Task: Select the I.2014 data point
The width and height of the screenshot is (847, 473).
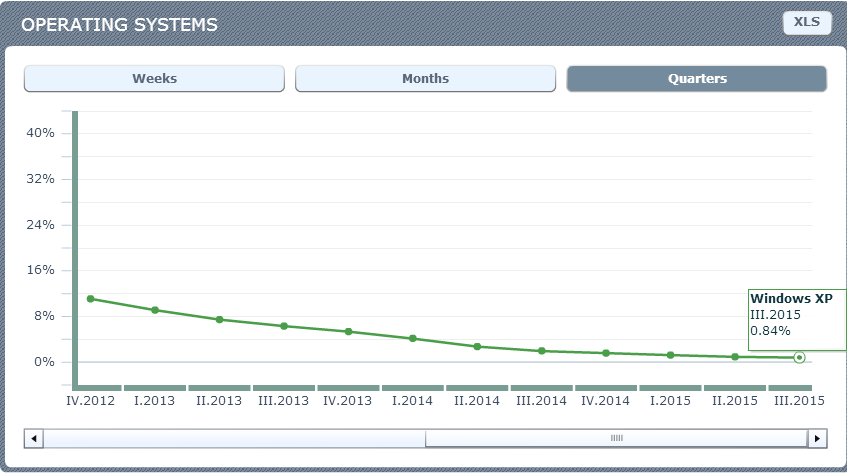Action: point(412,338)
